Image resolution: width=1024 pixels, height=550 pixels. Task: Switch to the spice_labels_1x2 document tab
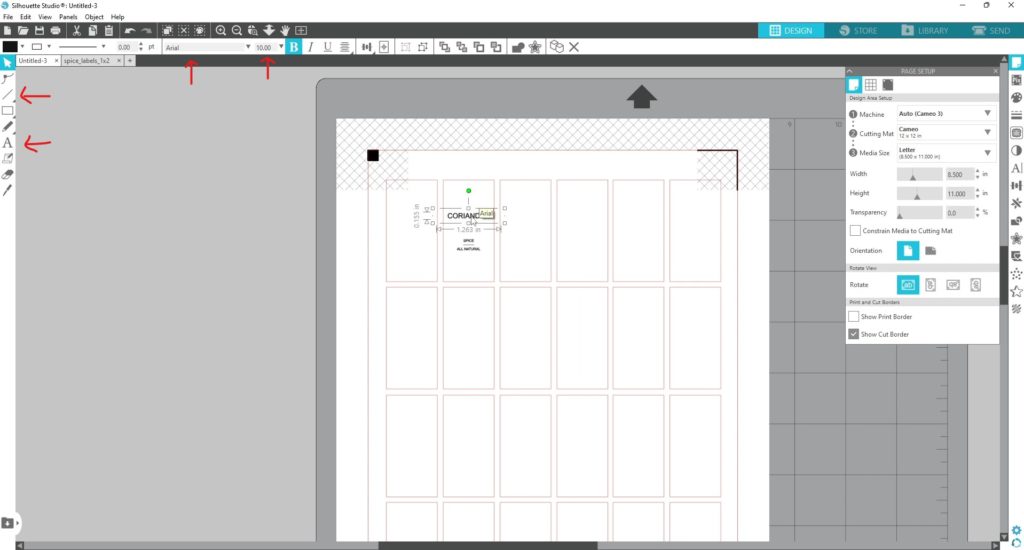coord(87,61)
